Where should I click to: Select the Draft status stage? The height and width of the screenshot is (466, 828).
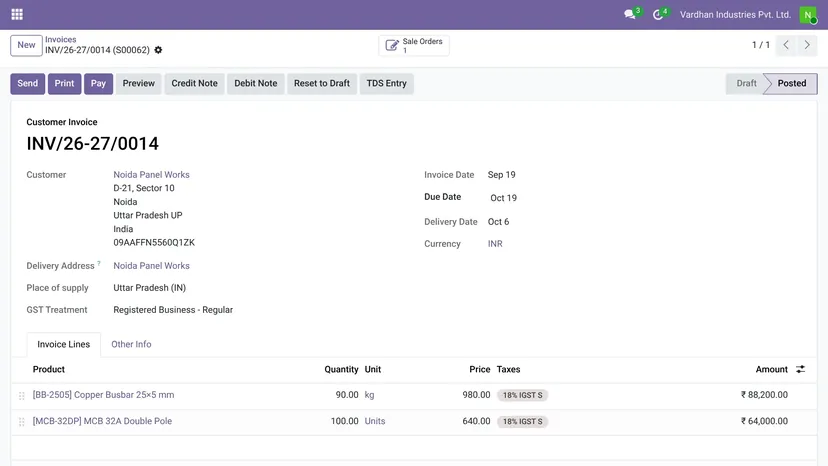tap(746, 83)
